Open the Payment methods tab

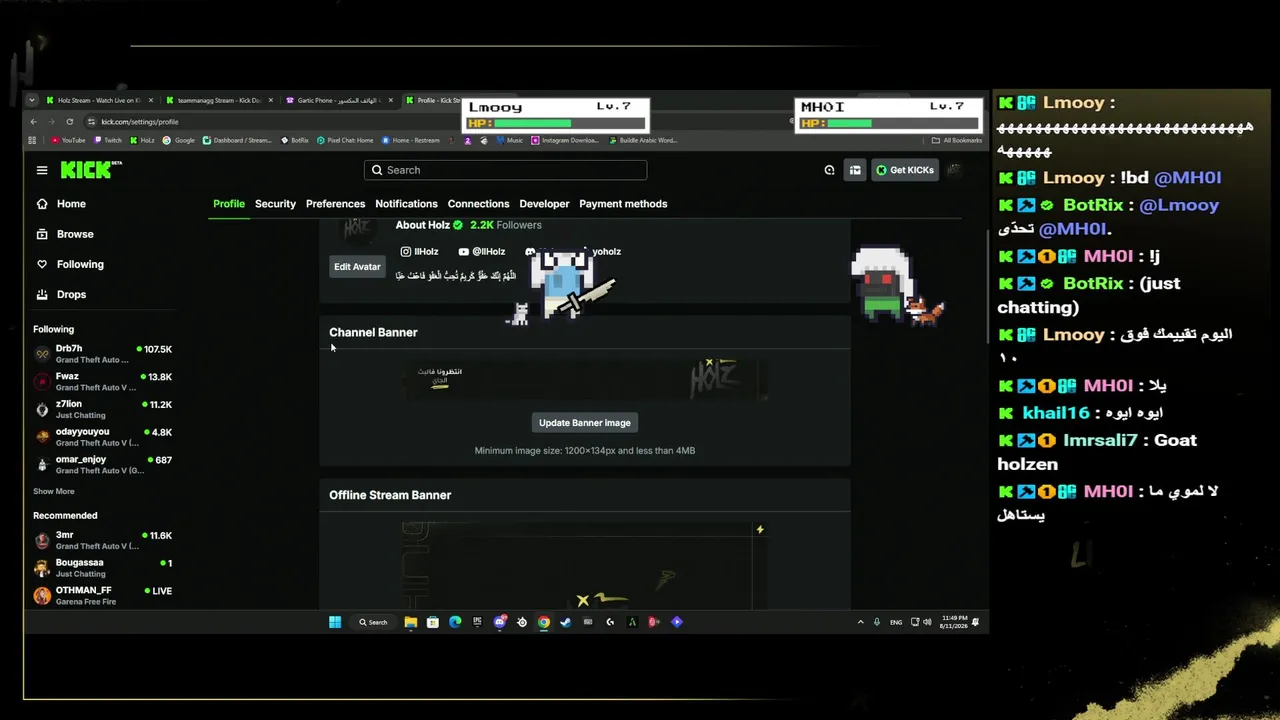pyautogui.click(x=623, y=204)
